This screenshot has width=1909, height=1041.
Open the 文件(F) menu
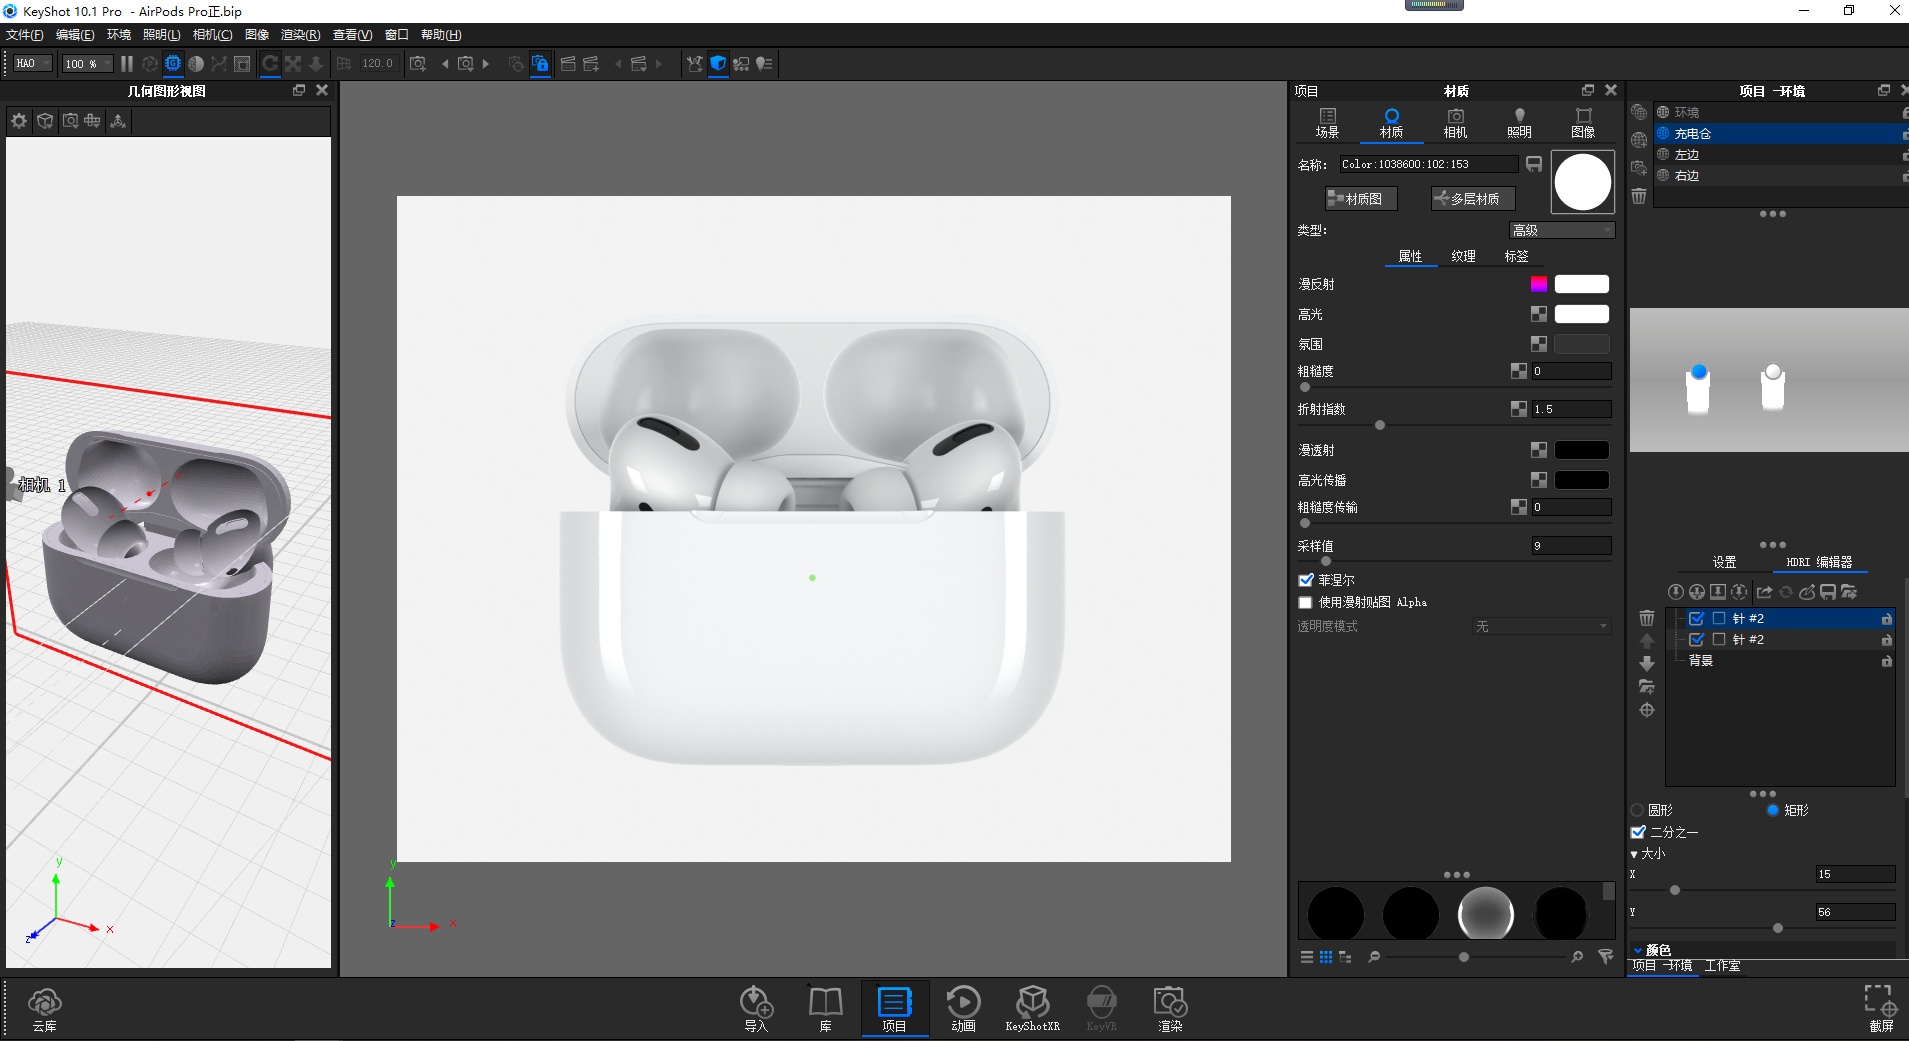point(25,35)
